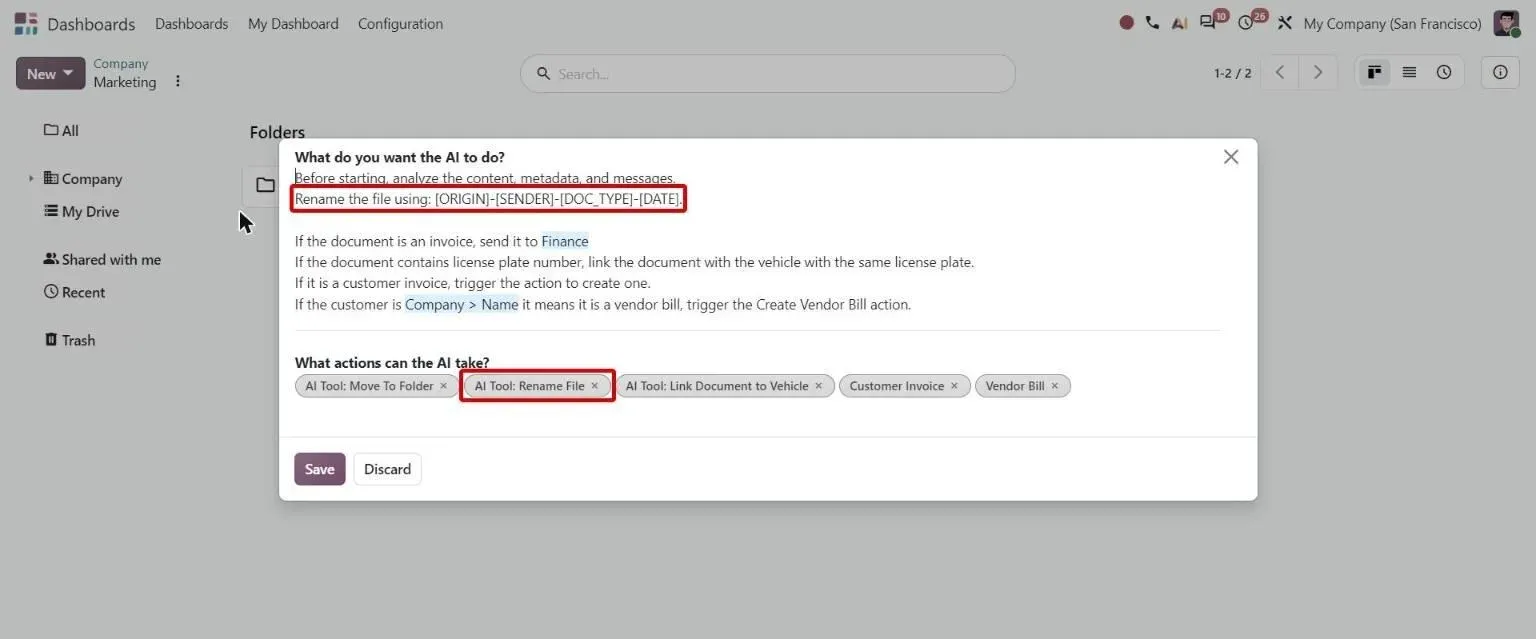Screen dimensions: 1536x639
Task: Open the debug tools wrench icon
Action: [x=1285, y=23]
